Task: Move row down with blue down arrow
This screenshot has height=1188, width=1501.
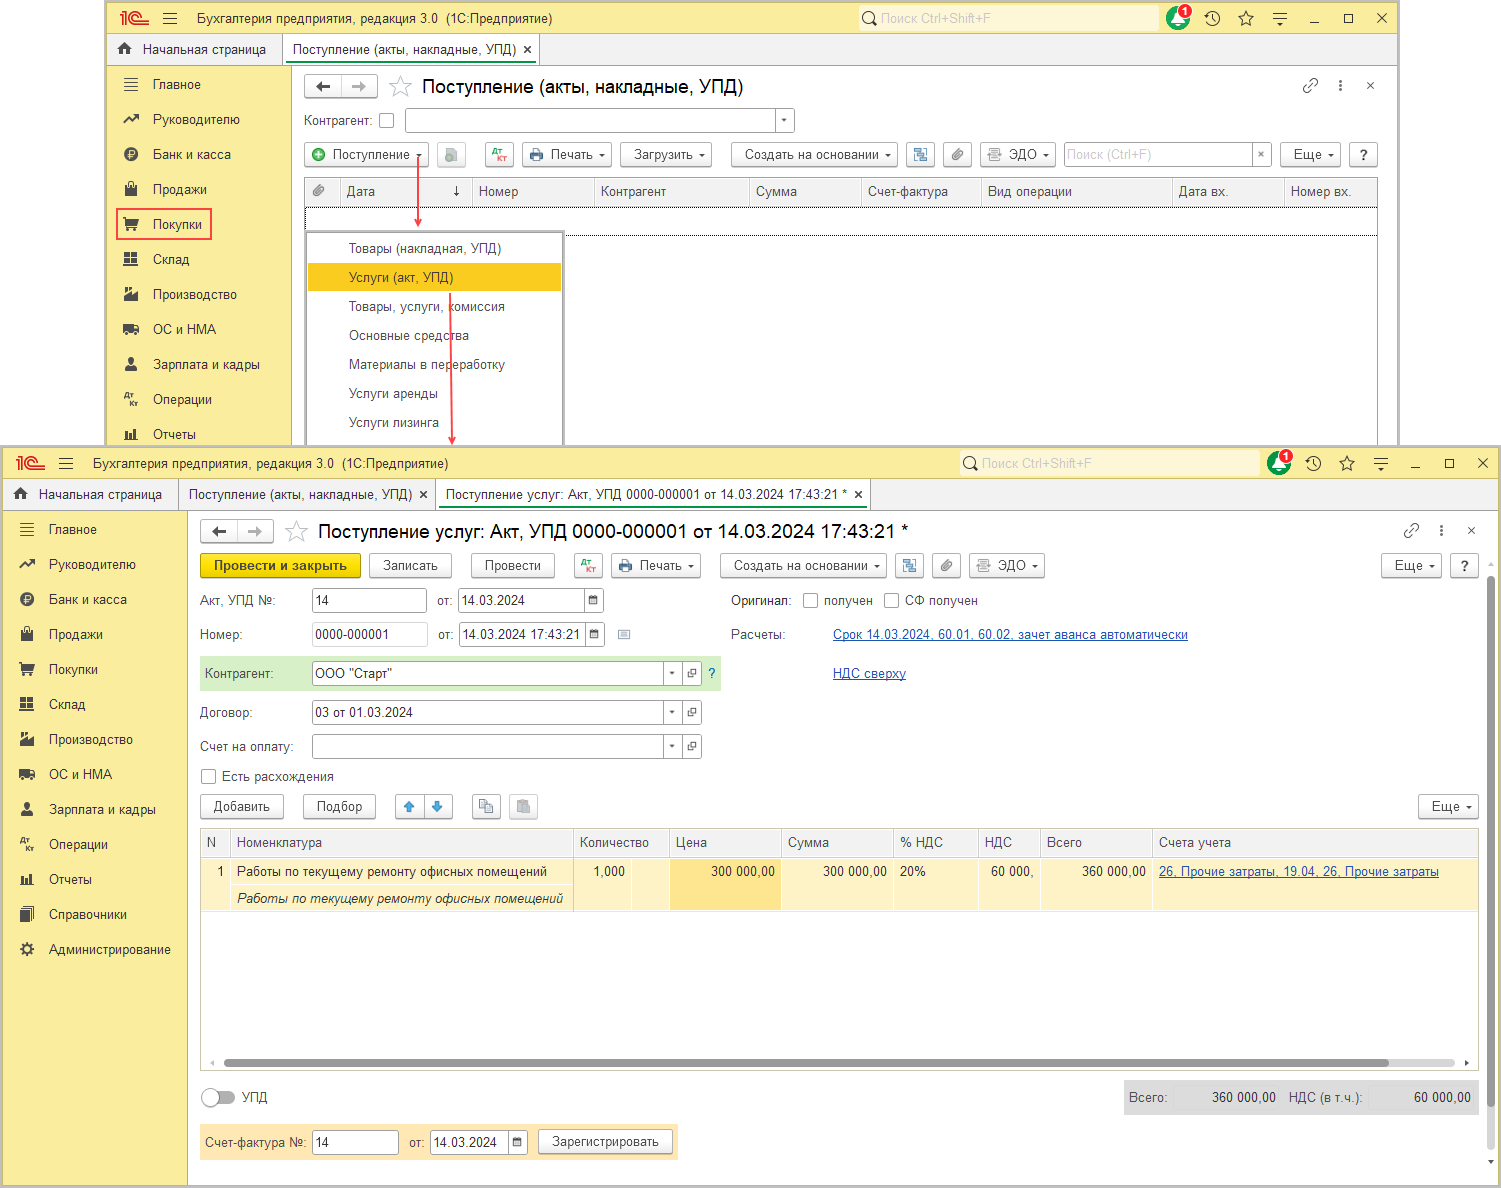Action: click(437, 807)
